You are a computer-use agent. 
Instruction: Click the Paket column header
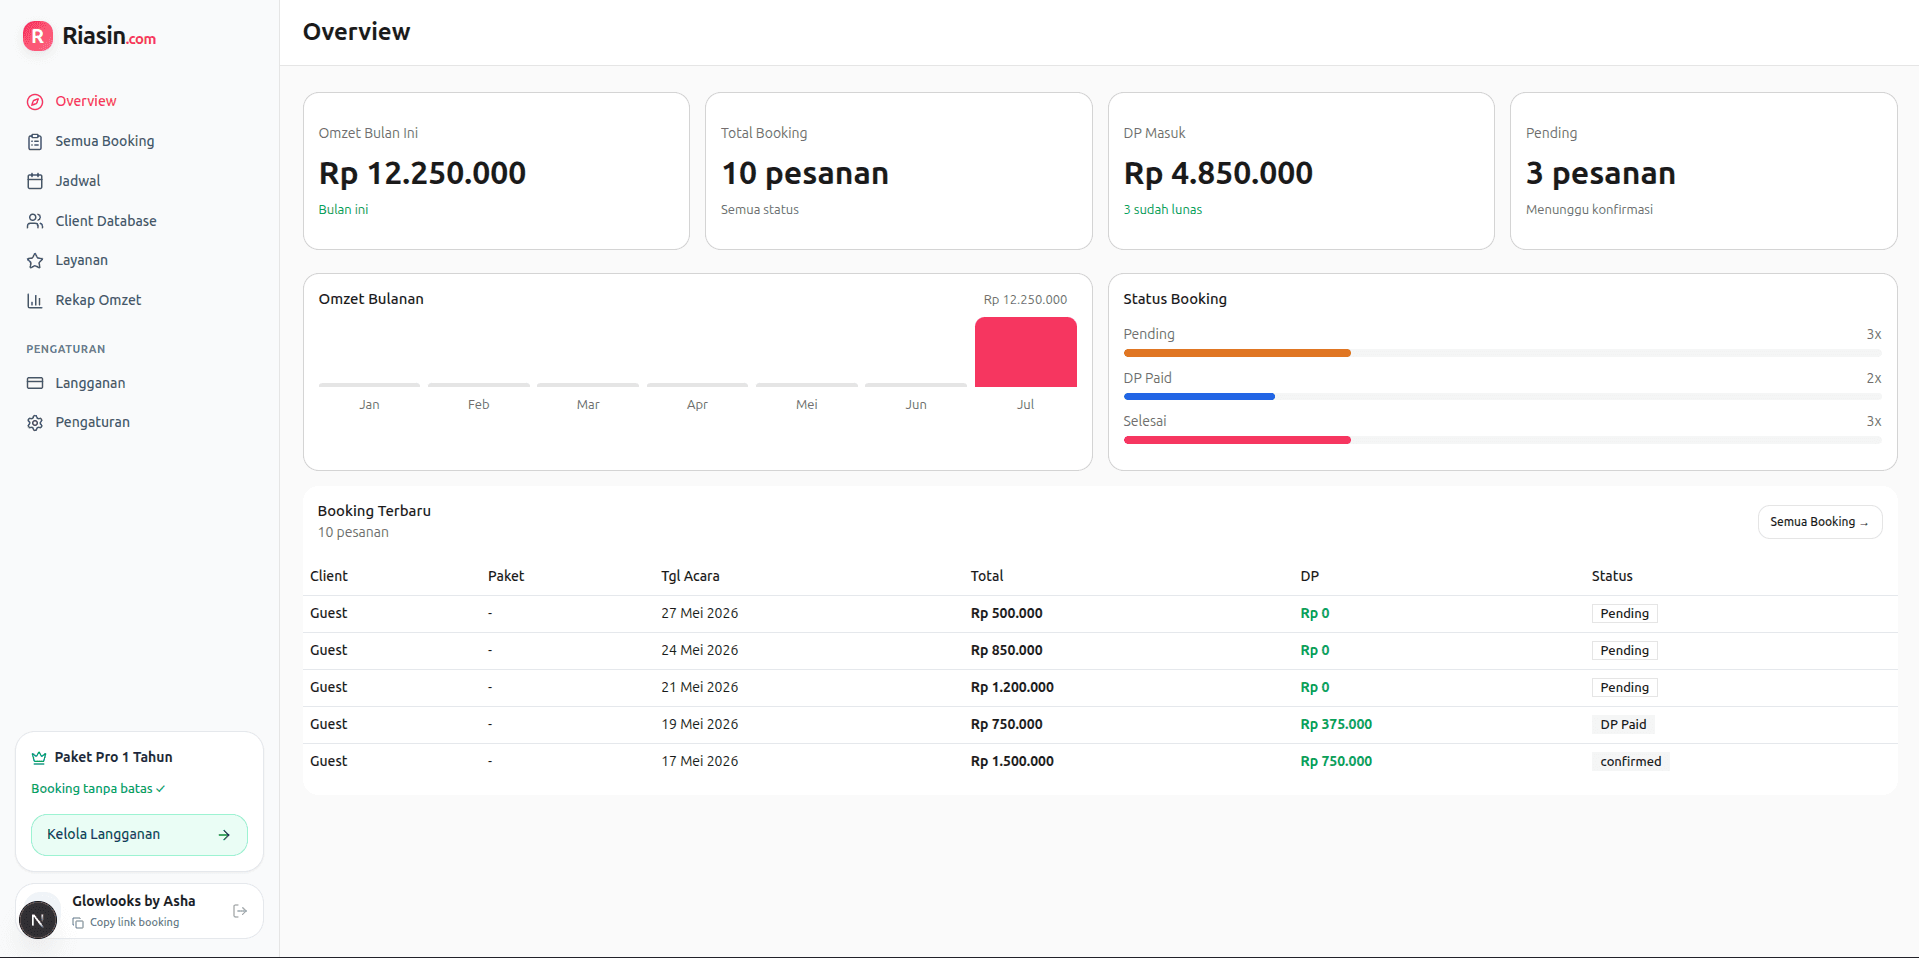pyautogui.click(x=506, y=576)
